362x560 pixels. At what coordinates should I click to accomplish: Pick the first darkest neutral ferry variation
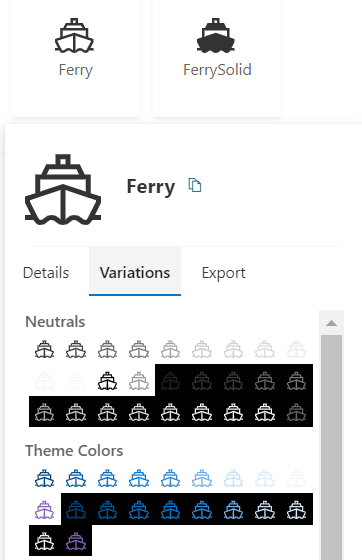coord(45,349)
